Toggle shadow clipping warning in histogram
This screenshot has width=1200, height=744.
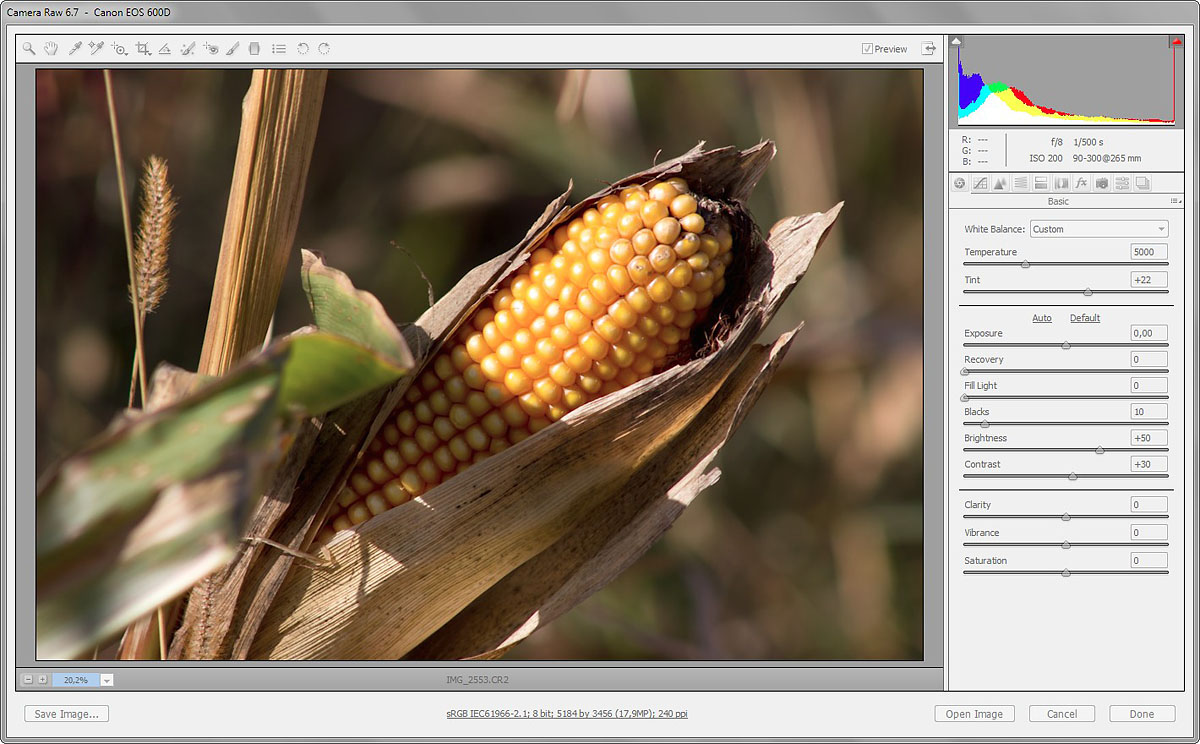pyautogui.click(x=957, y=42)
